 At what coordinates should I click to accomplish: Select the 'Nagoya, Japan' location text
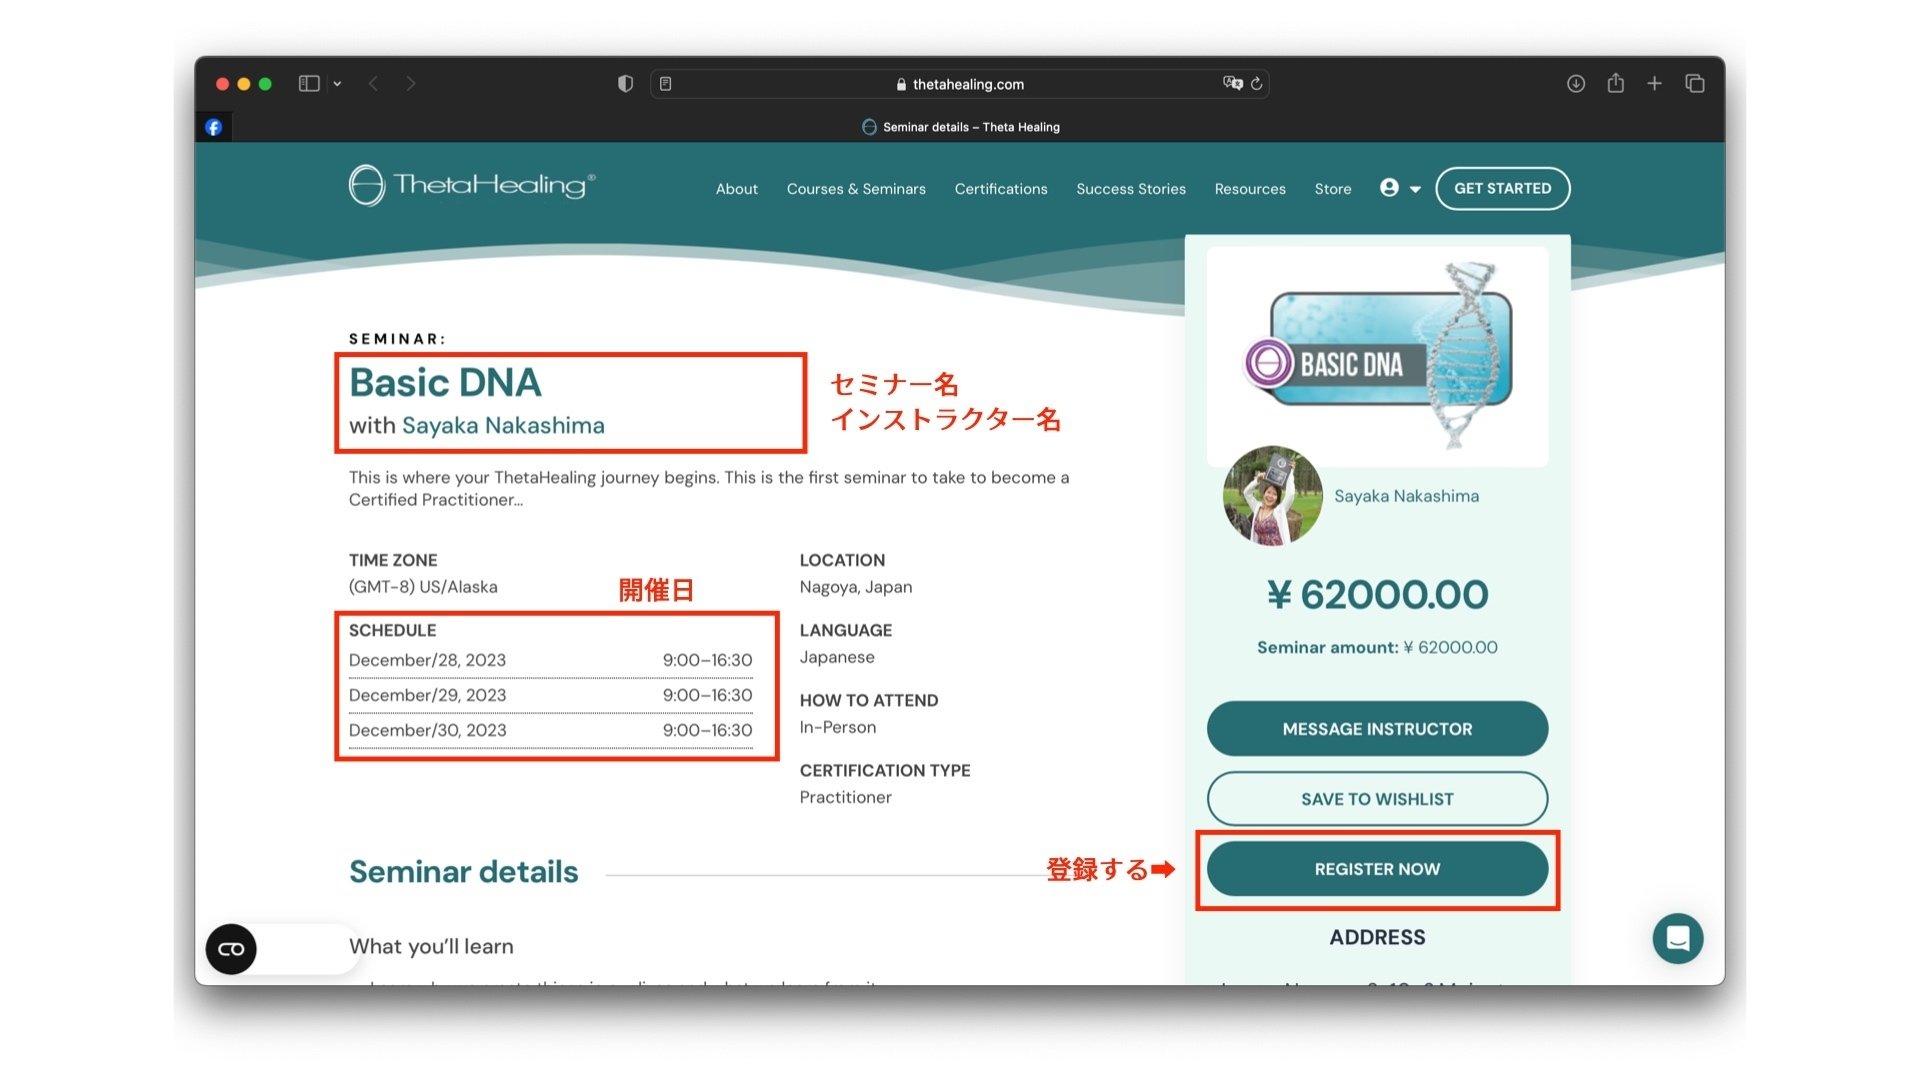click(x=856, y=587)
